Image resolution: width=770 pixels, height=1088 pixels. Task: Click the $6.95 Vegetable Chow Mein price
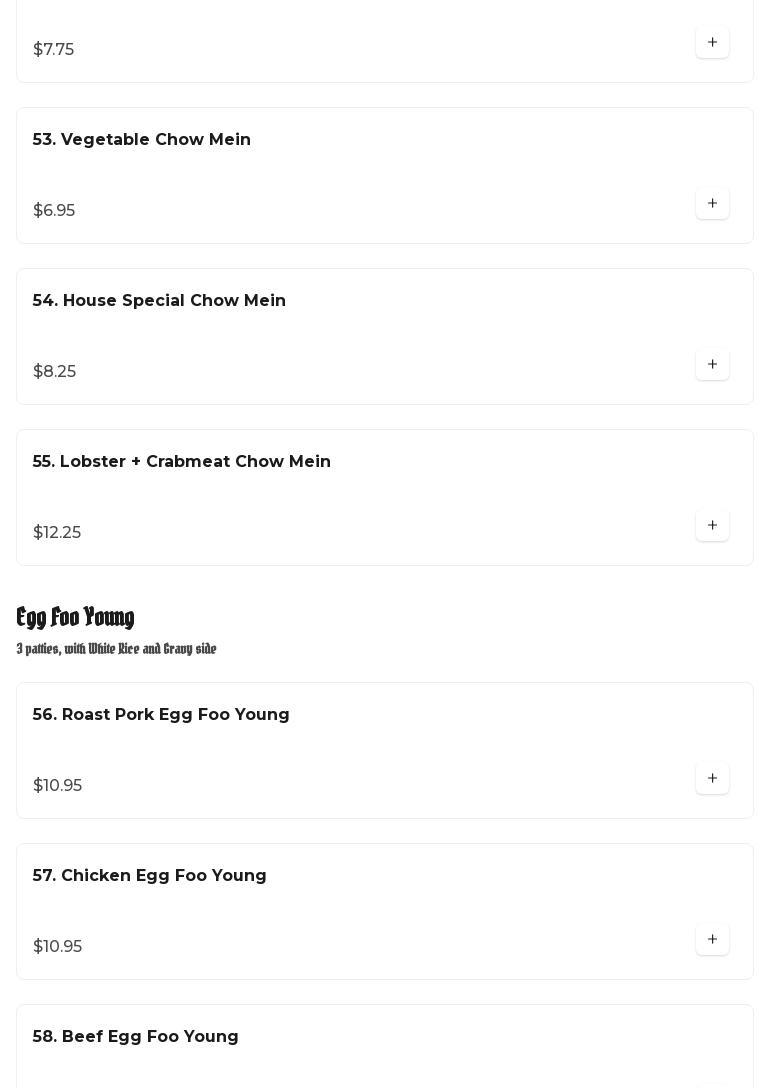54,211
